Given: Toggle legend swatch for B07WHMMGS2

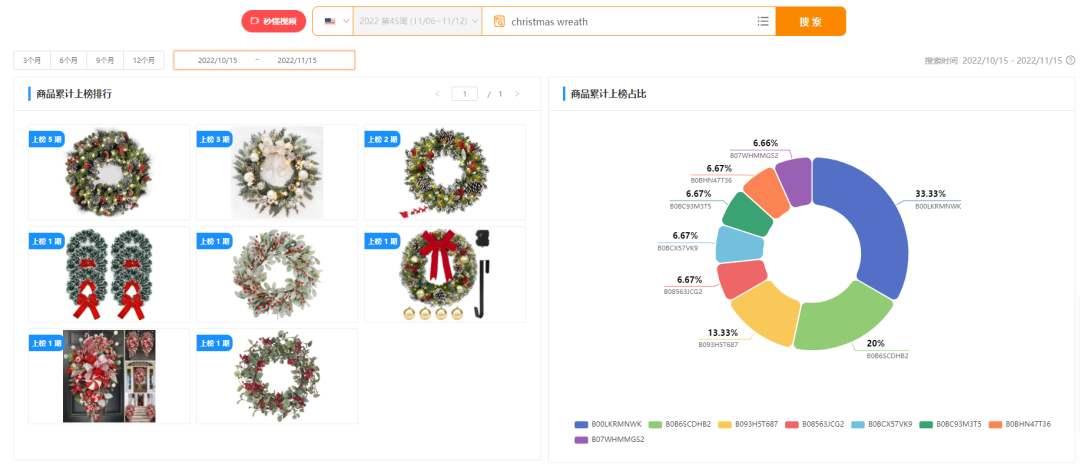Looking at the screenshot, I should 581,439.
